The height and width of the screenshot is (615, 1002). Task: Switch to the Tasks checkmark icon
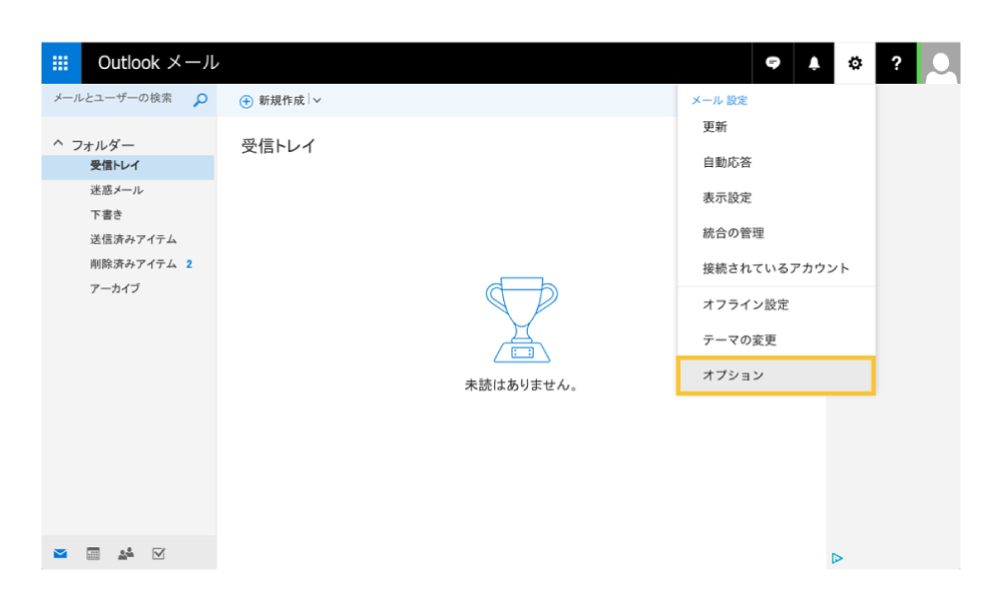tap(158, 554)
